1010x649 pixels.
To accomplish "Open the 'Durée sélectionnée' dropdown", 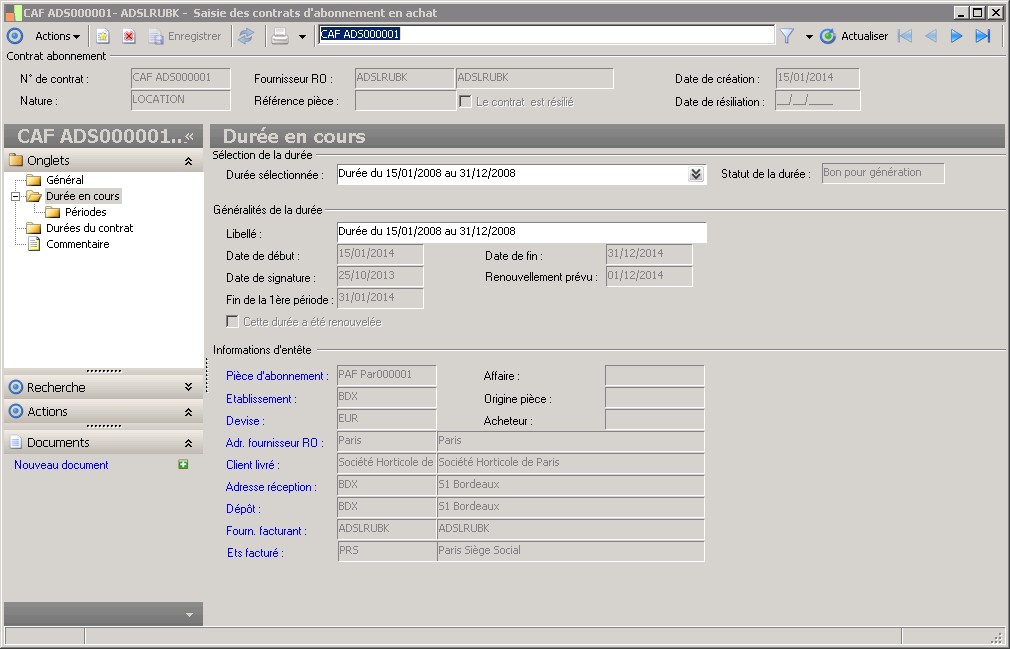I will [696, 174].
